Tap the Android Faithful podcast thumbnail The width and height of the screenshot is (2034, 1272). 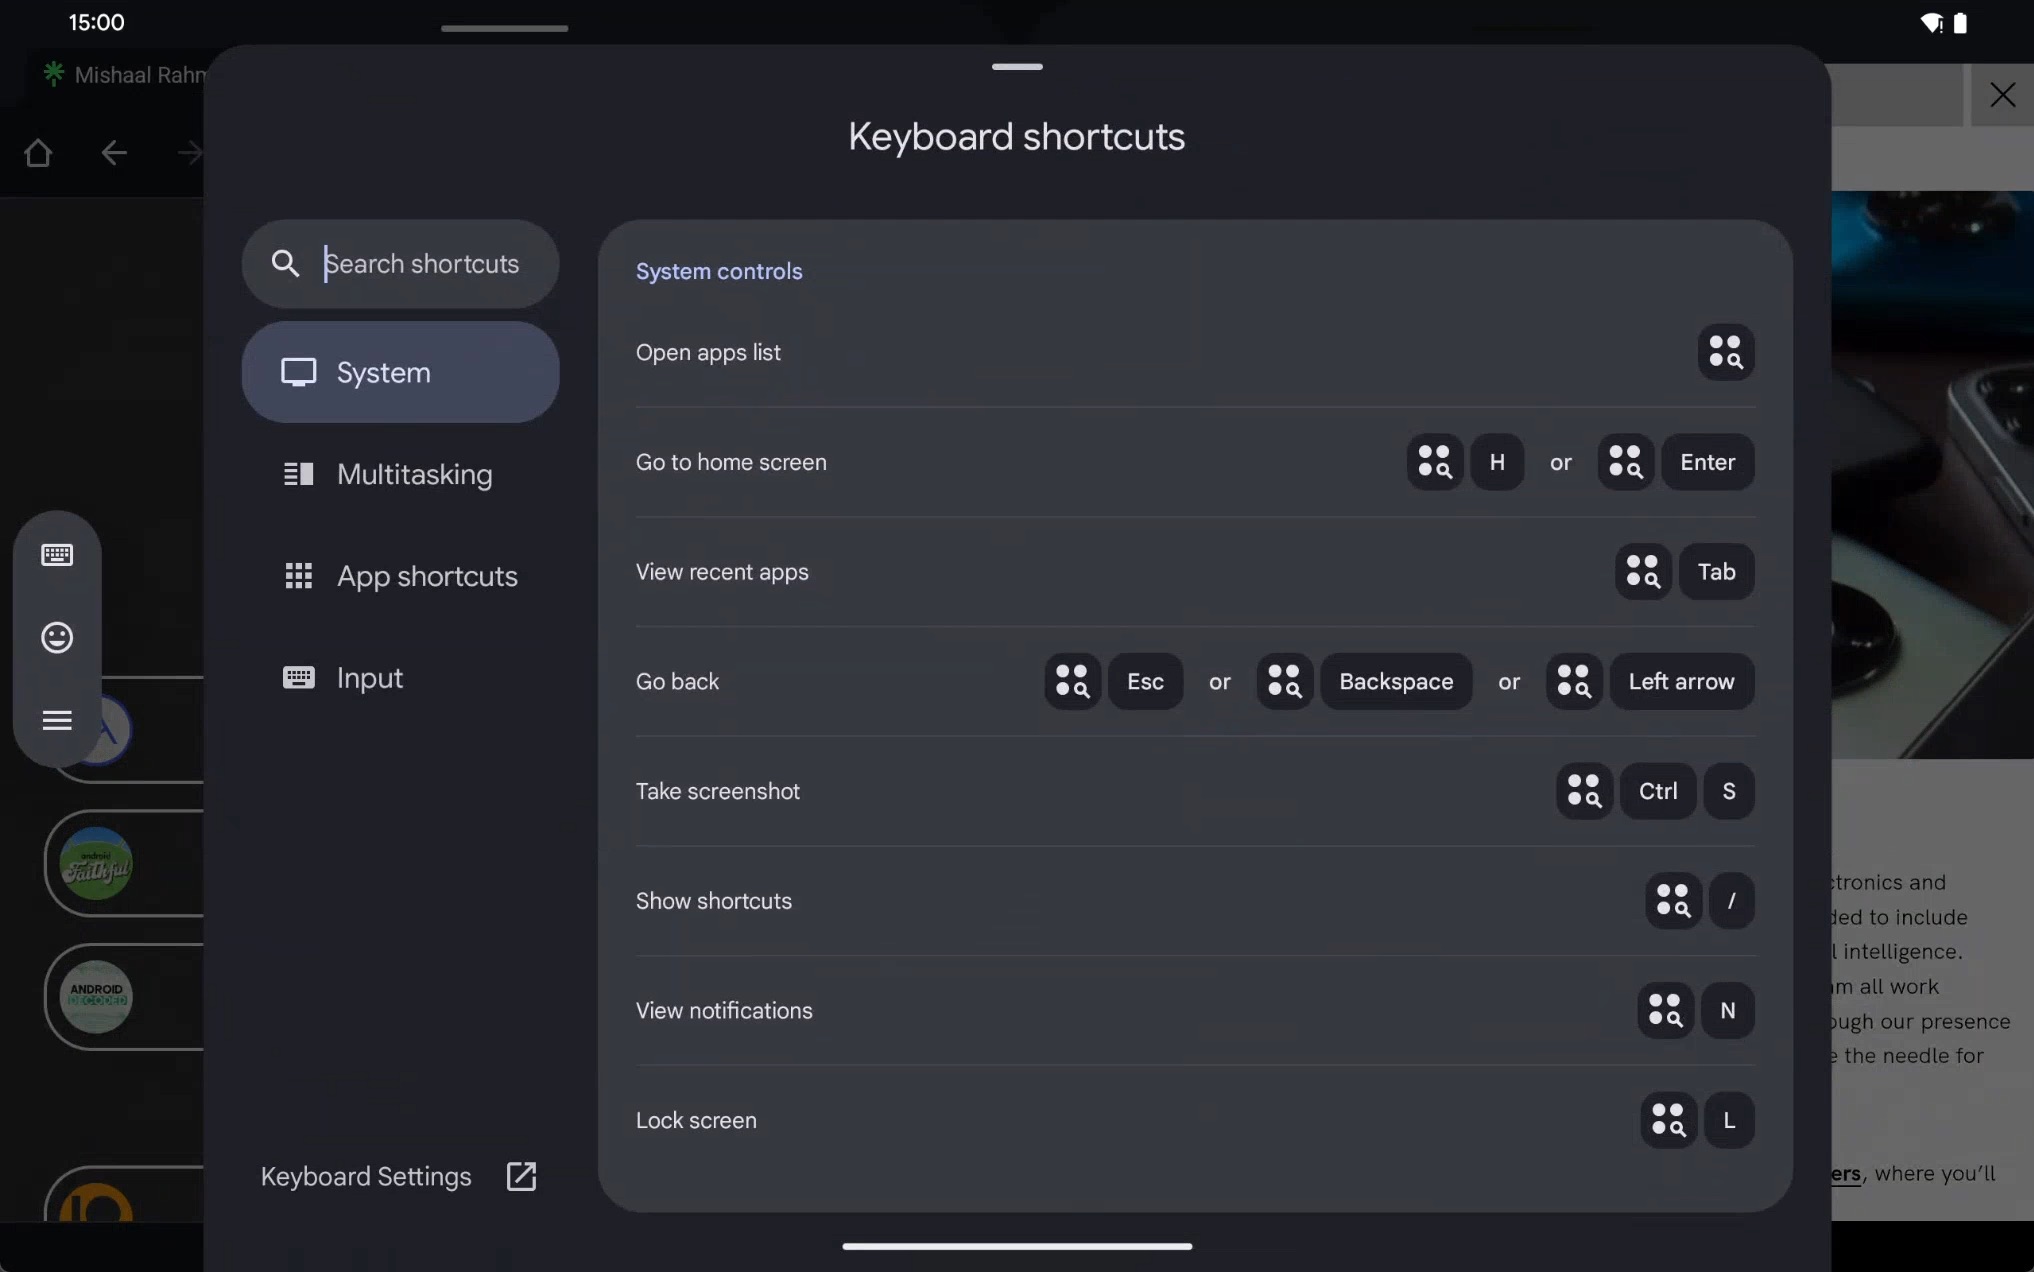pos(96,863)
